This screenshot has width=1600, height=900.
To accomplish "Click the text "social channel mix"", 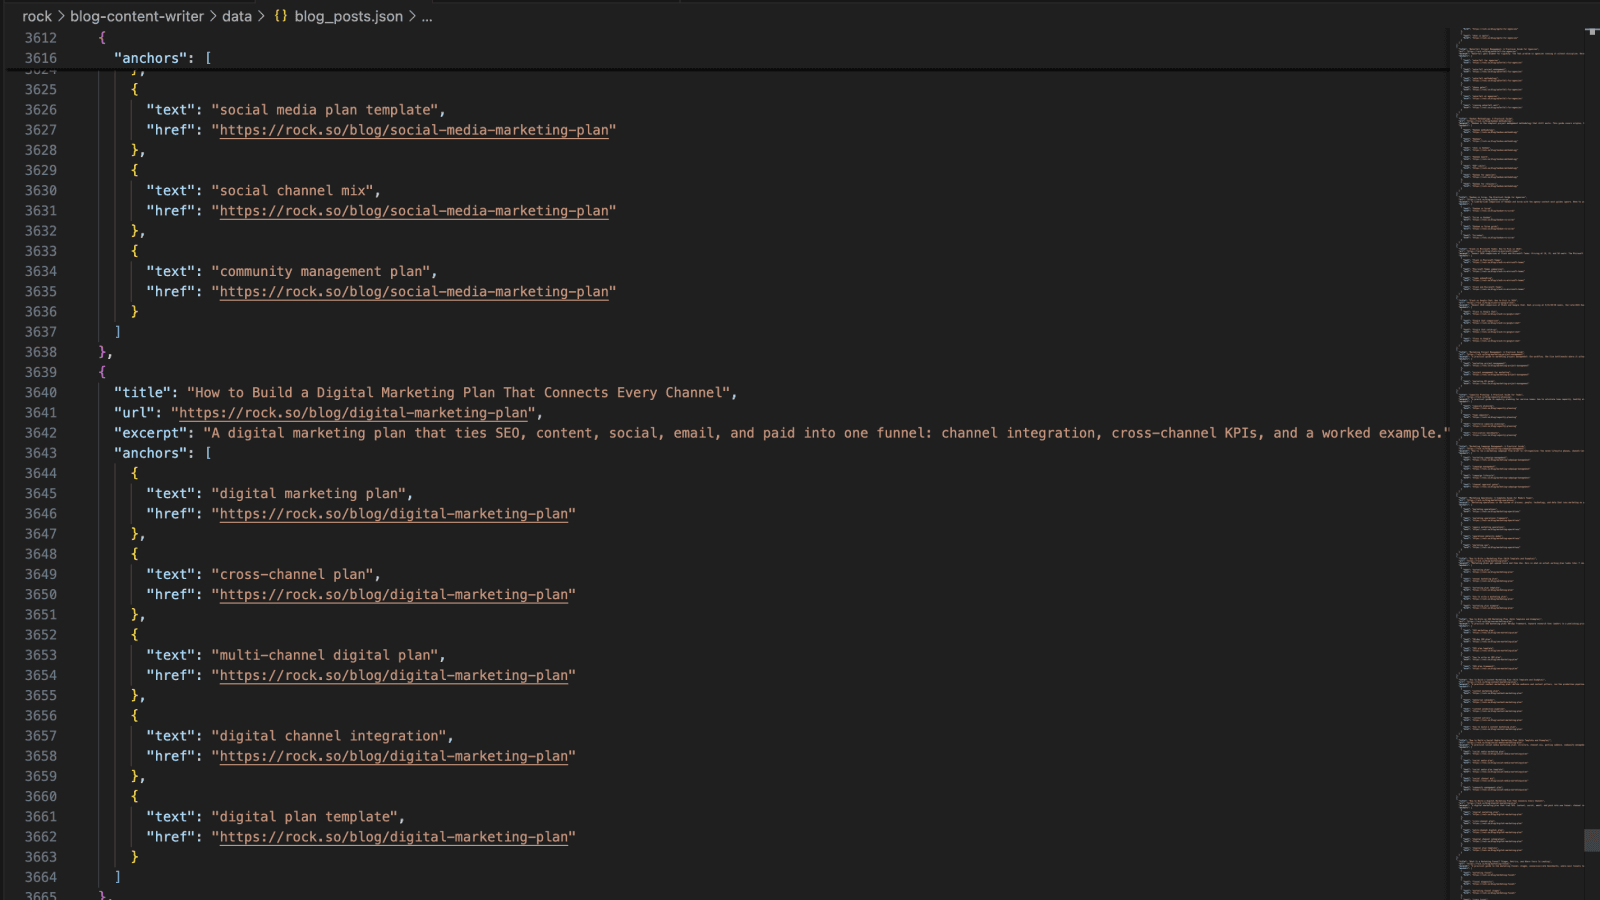I will point(293,191).
